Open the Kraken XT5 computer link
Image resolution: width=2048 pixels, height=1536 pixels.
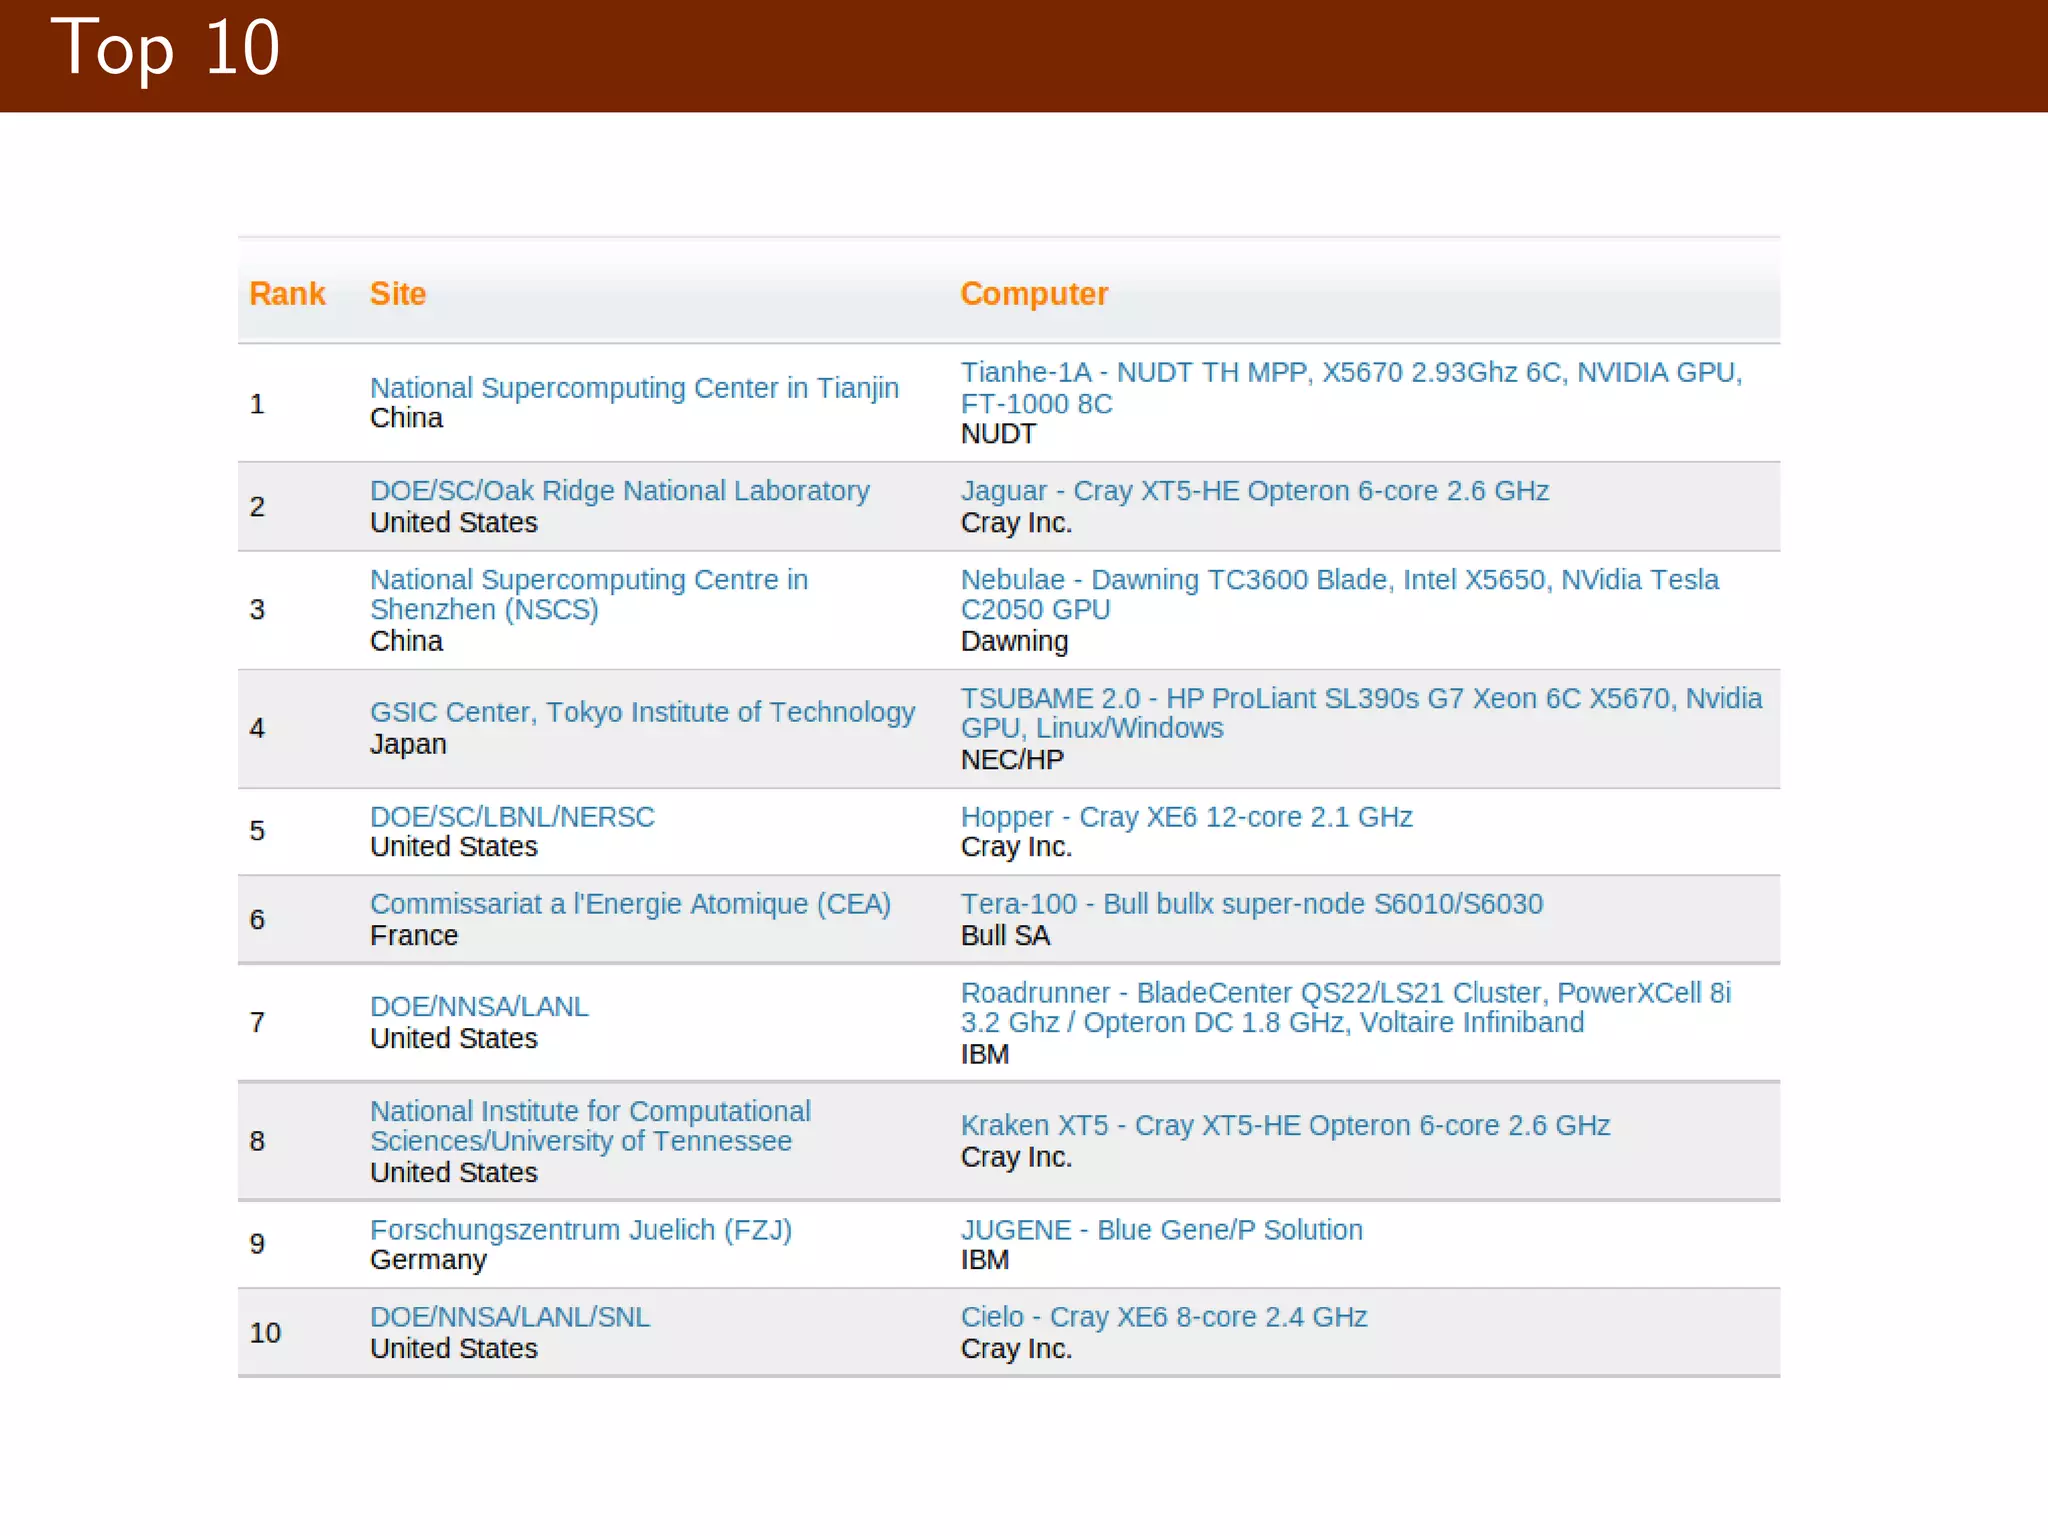1285,1126
